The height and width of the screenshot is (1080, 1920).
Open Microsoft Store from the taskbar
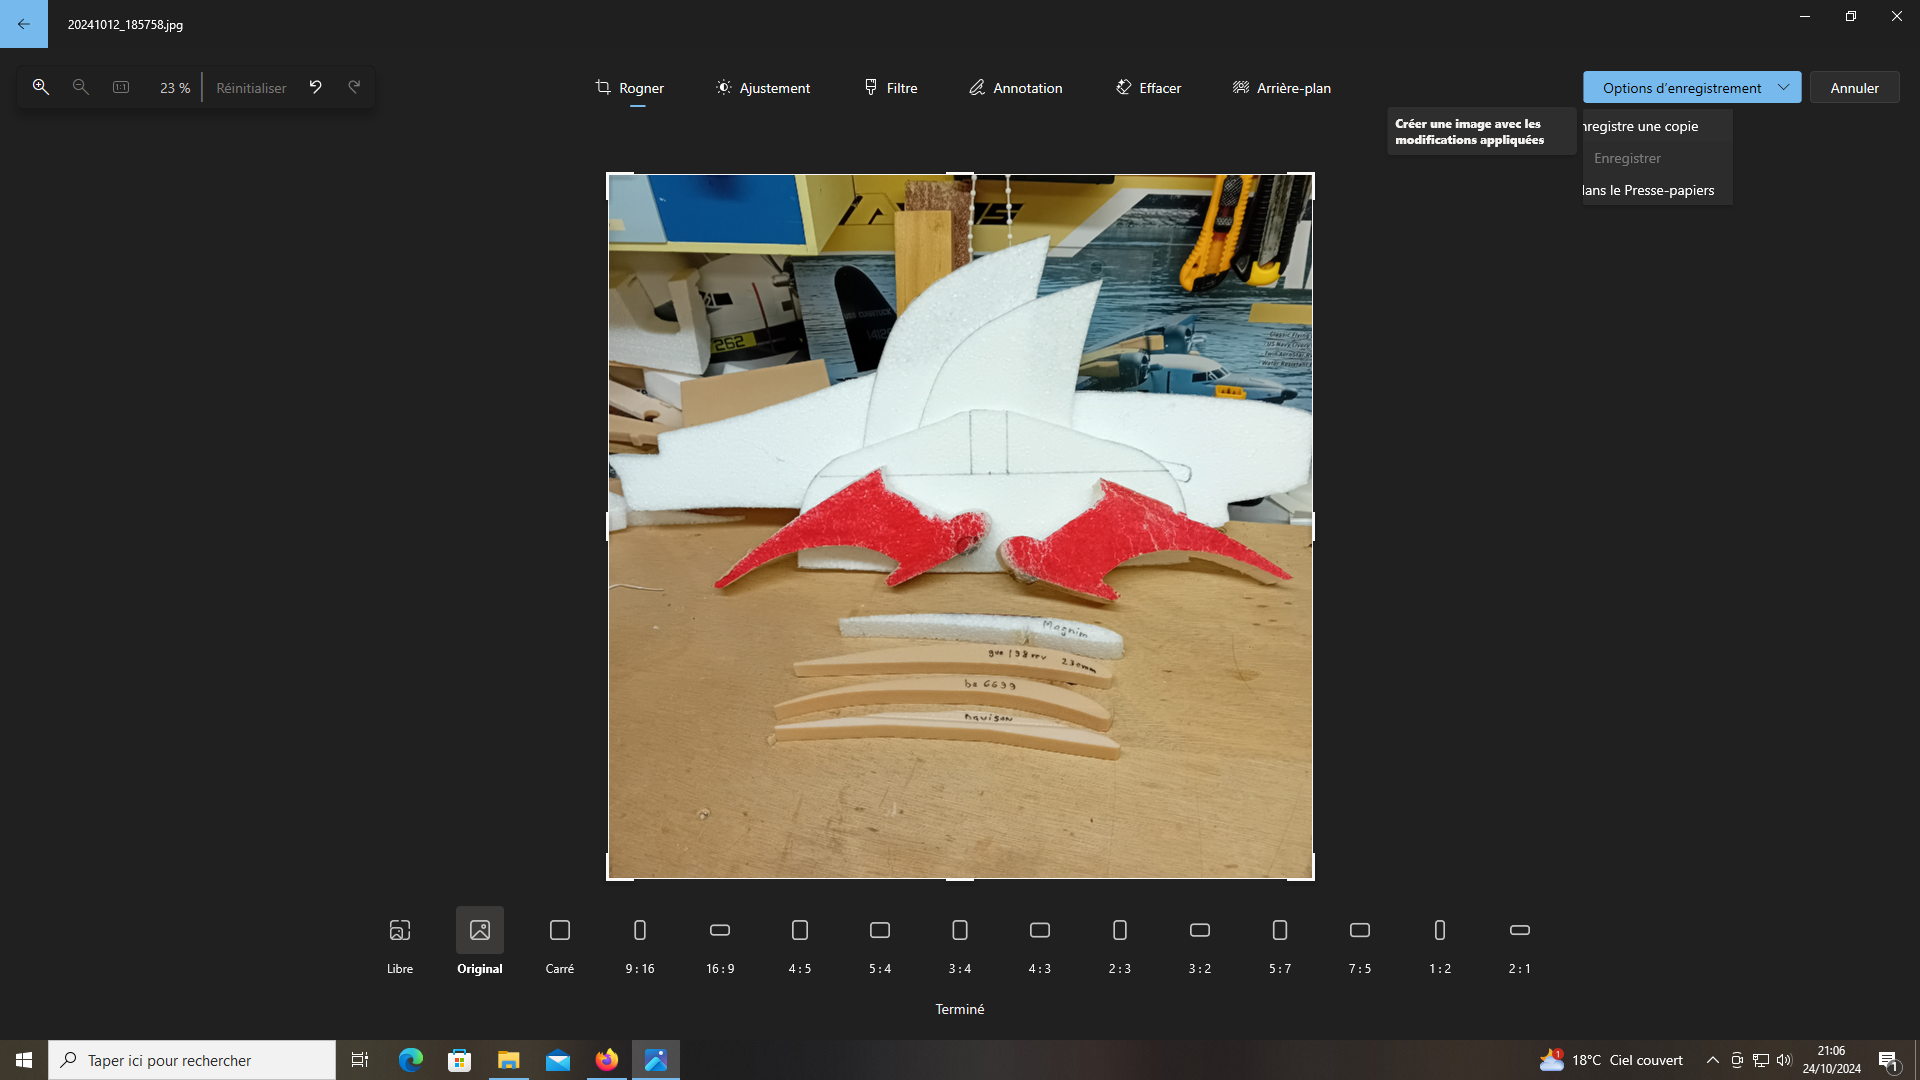tap(459, 1060)
